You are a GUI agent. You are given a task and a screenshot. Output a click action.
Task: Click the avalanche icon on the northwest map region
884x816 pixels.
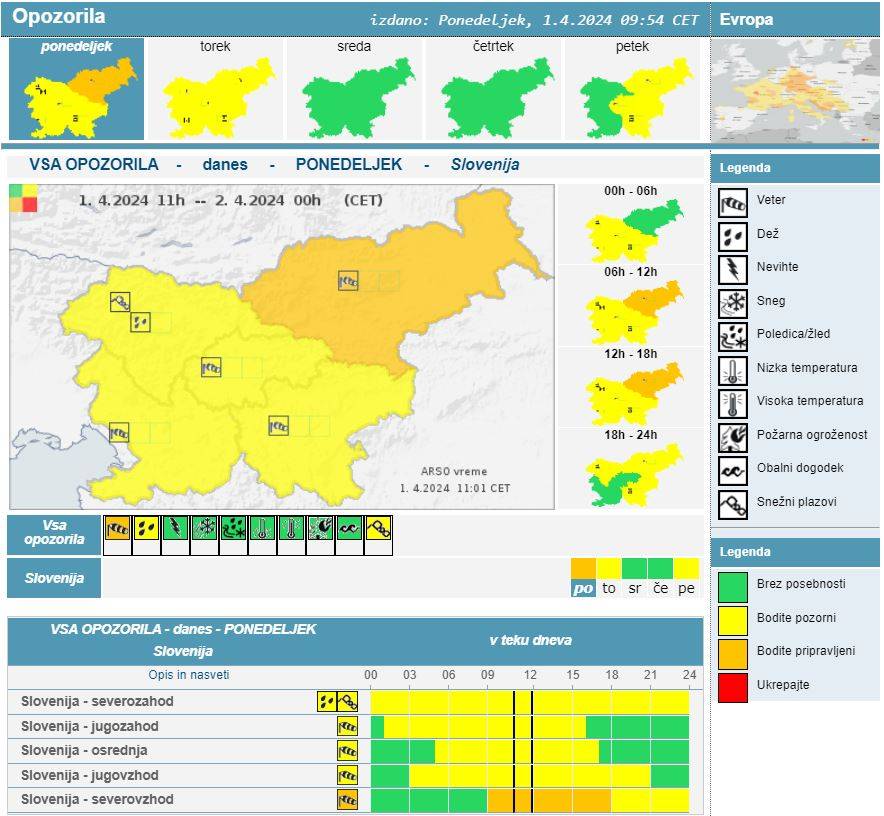[x=120, y=301]
